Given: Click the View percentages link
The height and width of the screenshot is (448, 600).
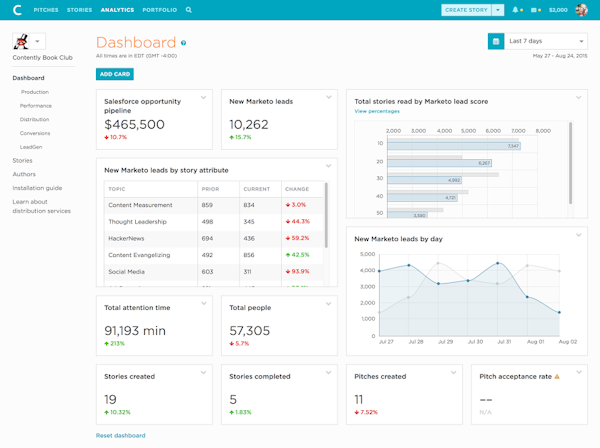Looking at the screenshot, I should (377, 111).
